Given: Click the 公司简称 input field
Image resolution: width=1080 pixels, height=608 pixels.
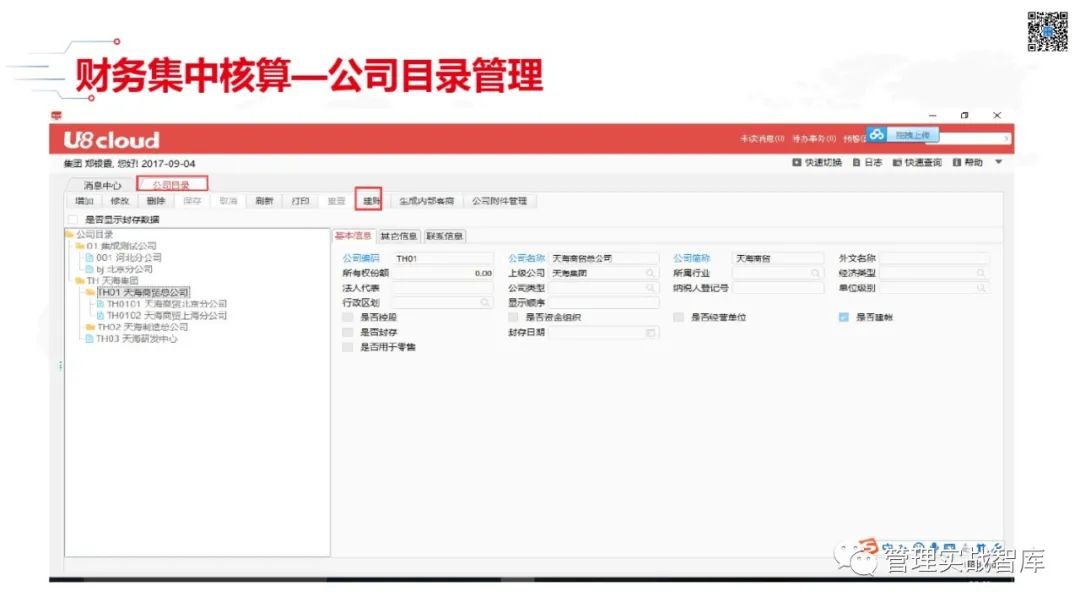Looking at the screenshot, I should (x=778, y=258).
